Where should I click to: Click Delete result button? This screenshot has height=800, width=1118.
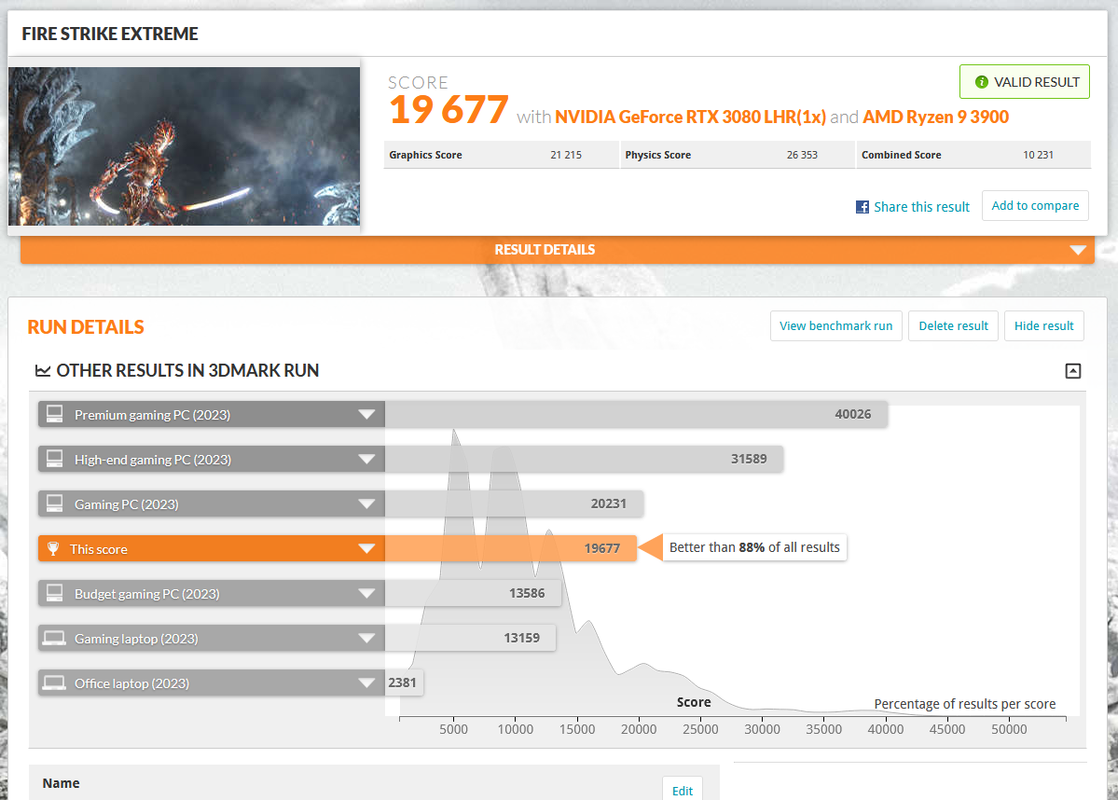(953, 326)
